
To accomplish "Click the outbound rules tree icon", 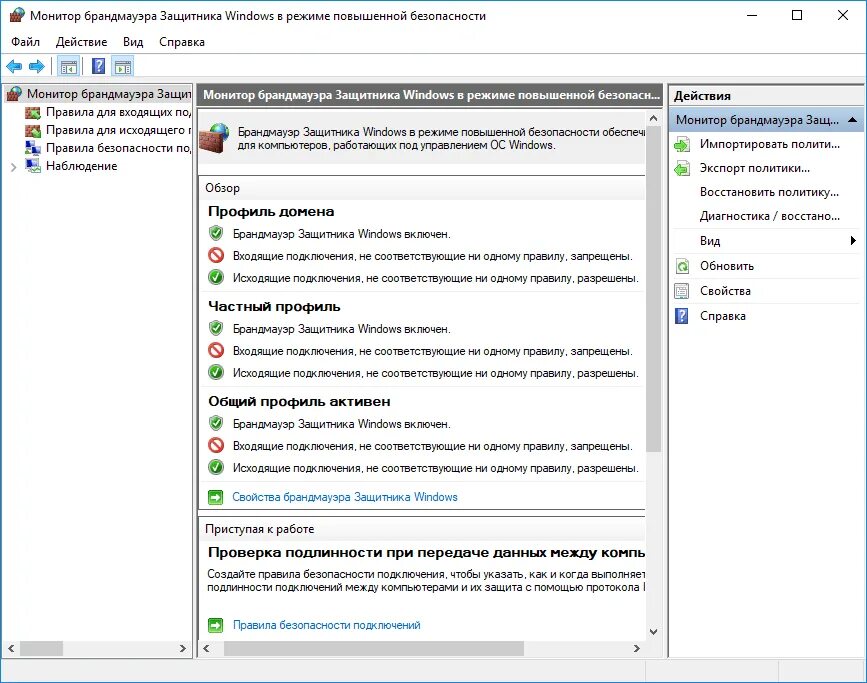I will 33,131.
